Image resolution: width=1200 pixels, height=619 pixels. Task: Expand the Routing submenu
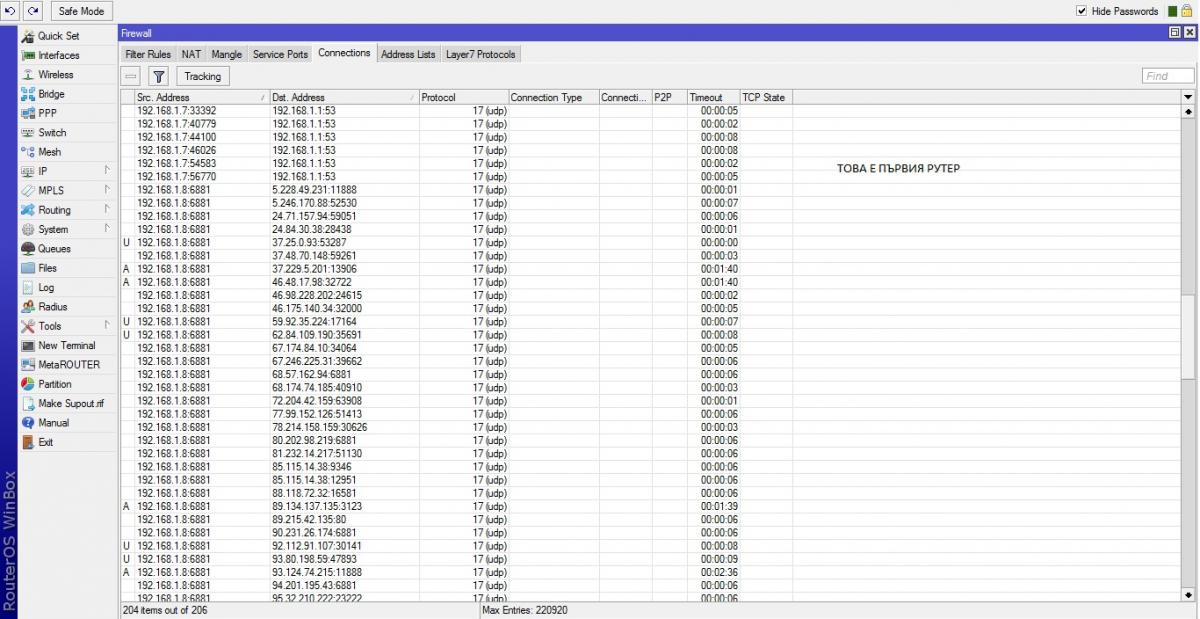point(54,210)
